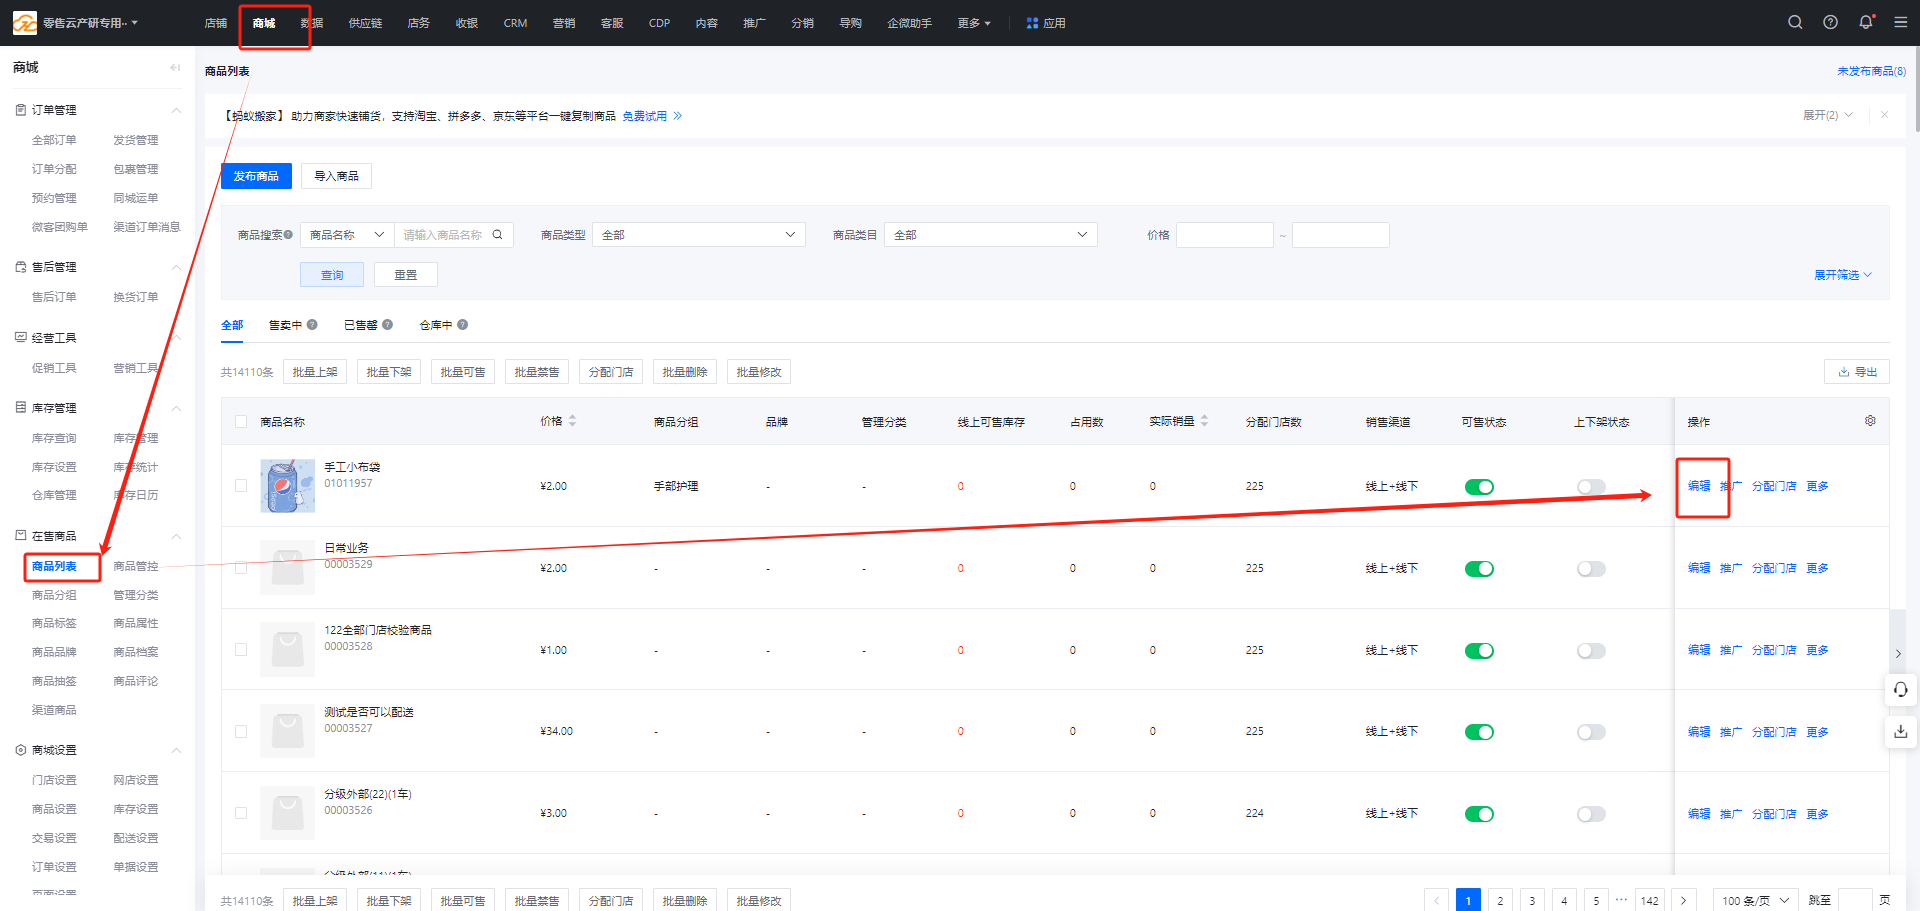The image size is (1920, 911).
Task: Tick checkbox for 122全部门店校验商品 row
Action: point(241,650)
